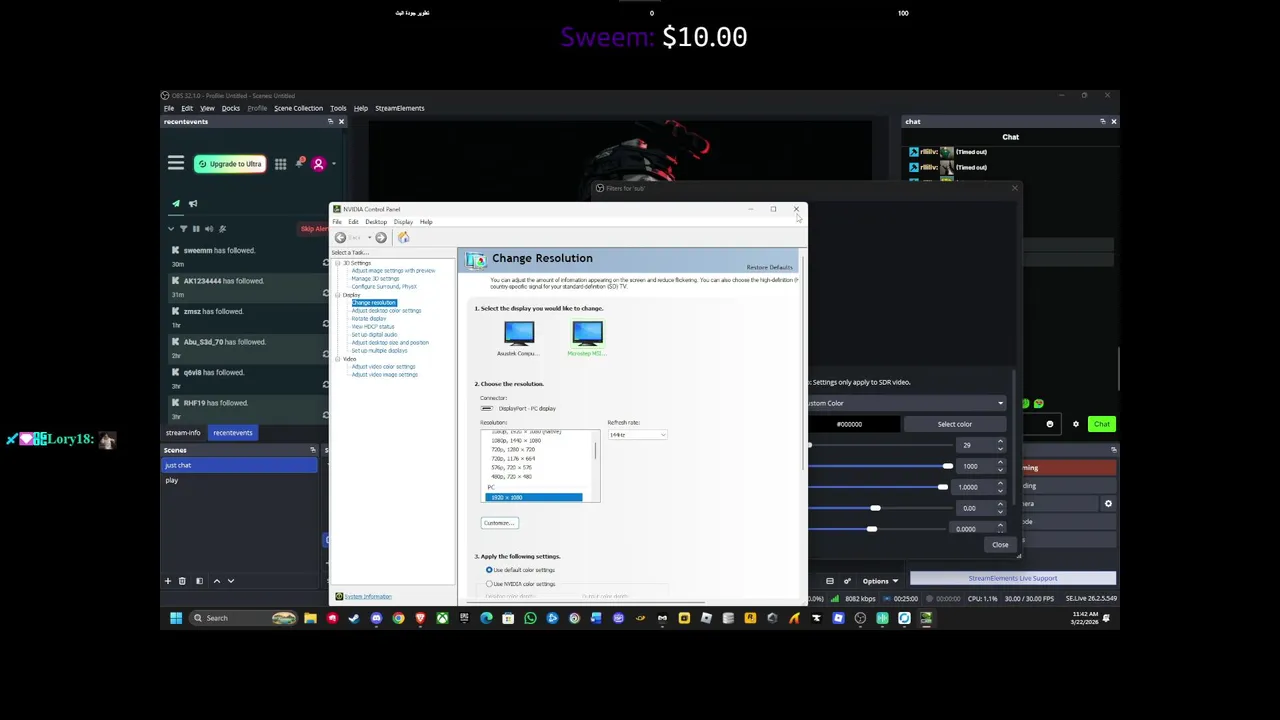Open the hamburger menu in recentevents dock
The height and width of the screenshot is (720, 1280).
pyautogui.click(x=176, y=163)
